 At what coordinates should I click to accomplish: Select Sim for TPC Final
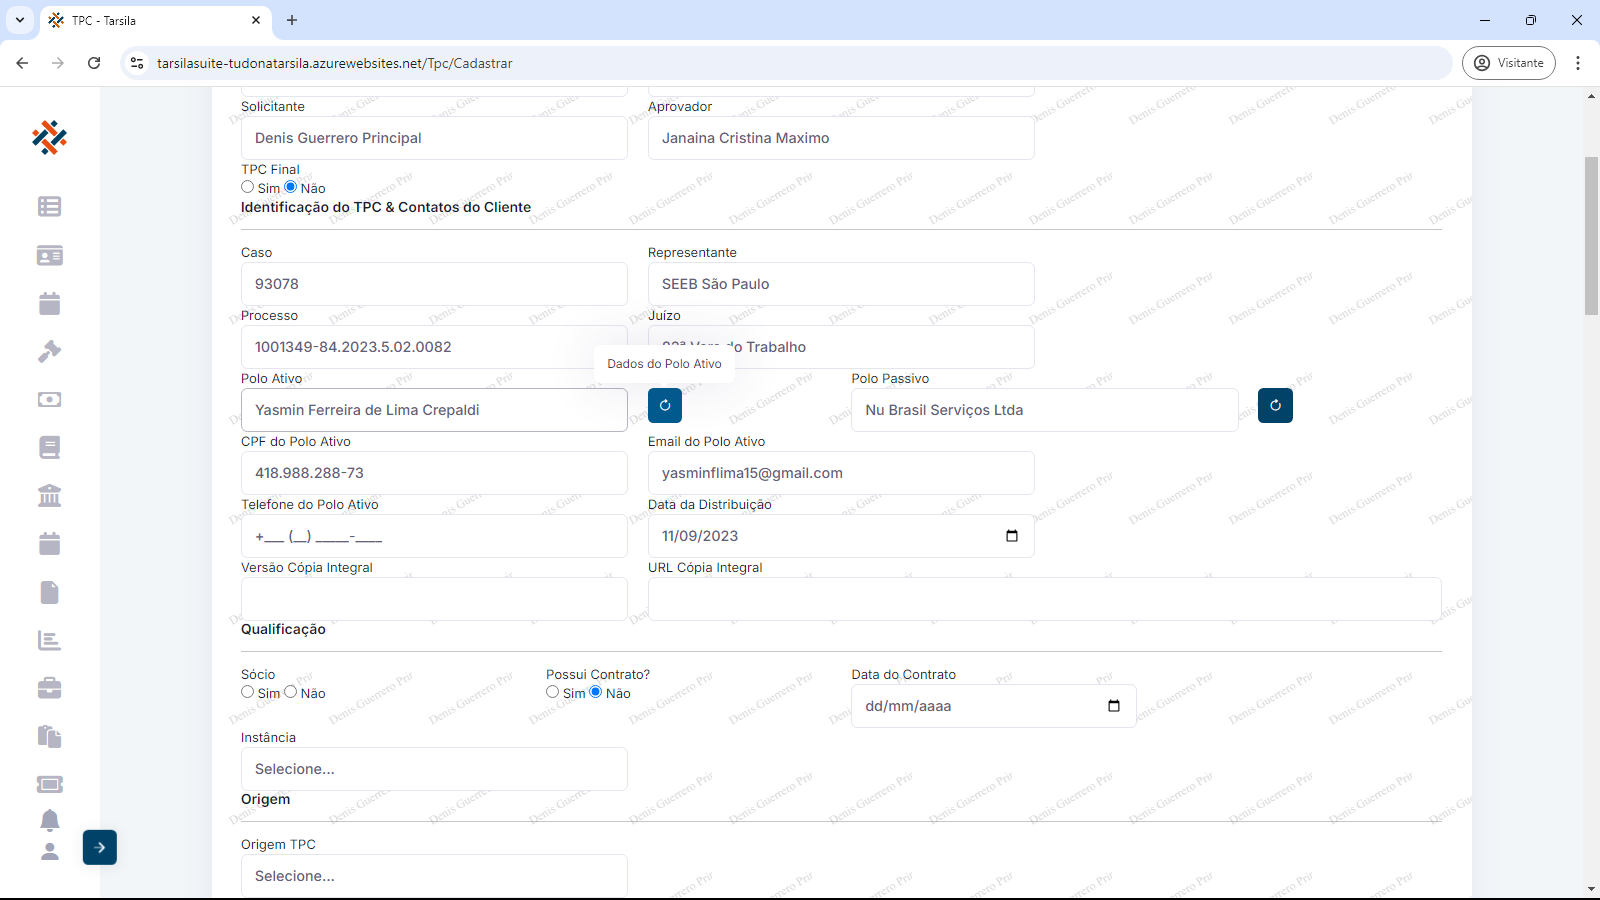tap(248, 187)
